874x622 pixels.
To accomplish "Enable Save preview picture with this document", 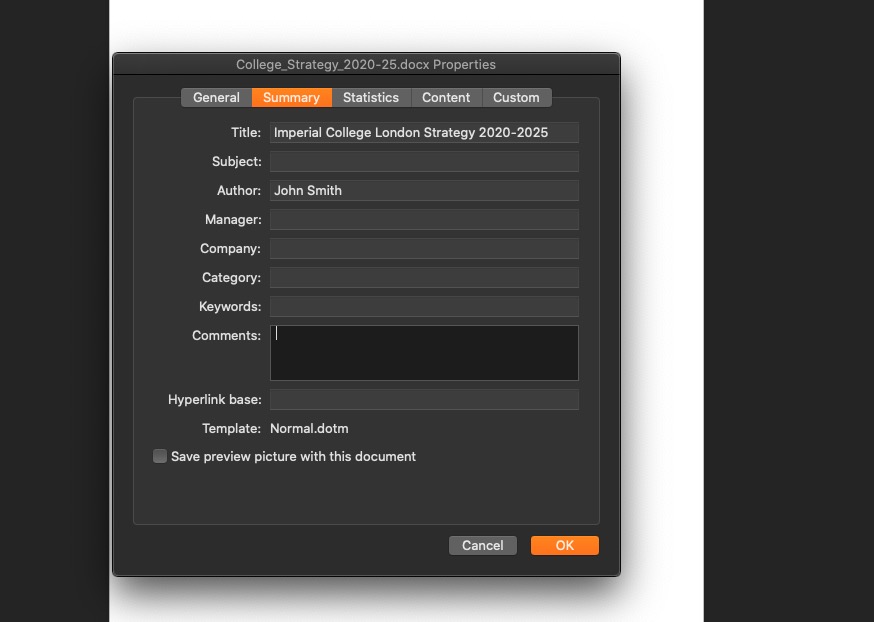I will tap(160, 456).
